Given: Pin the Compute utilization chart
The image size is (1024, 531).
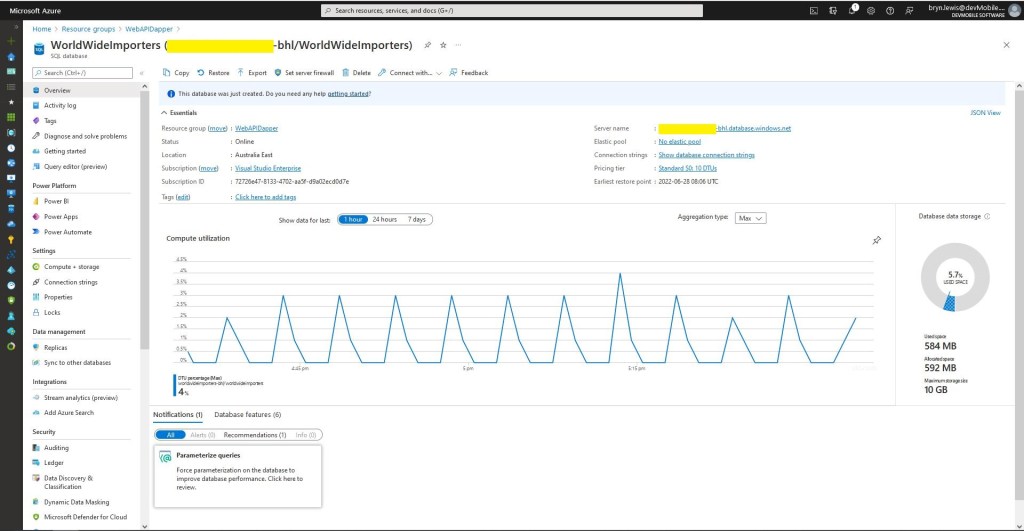Looking at the screenshot, I should pyautogui.click(x=876, y=240).
